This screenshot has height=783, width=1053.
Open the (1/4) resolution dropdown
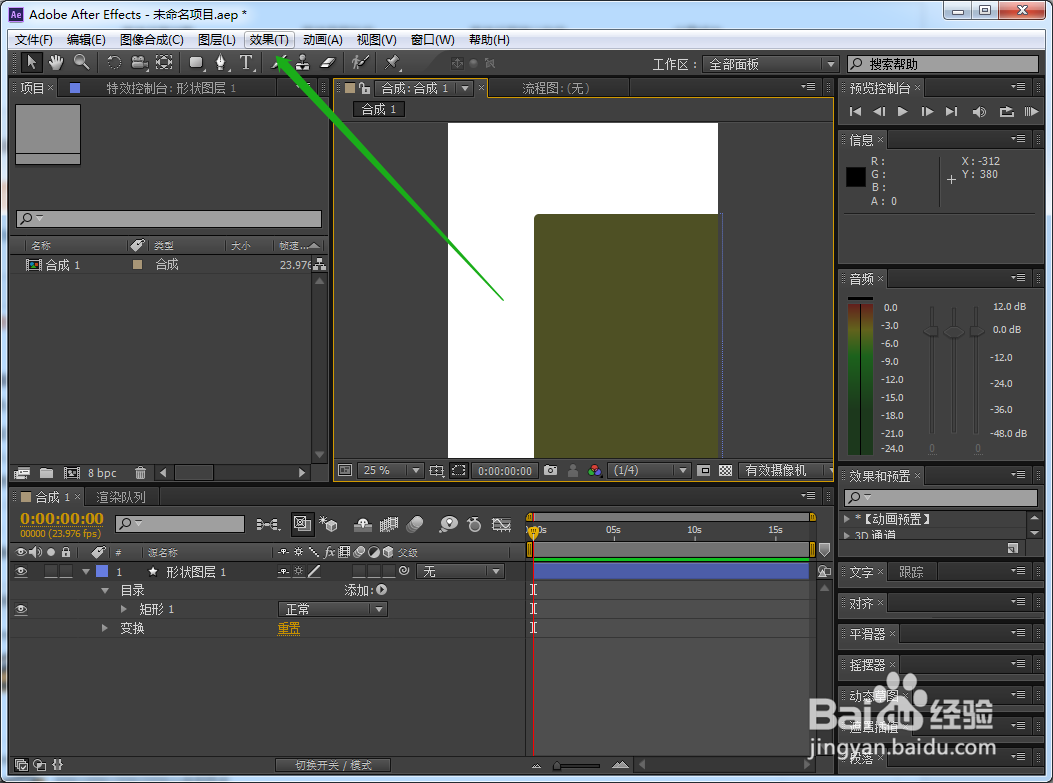(649, 471)
